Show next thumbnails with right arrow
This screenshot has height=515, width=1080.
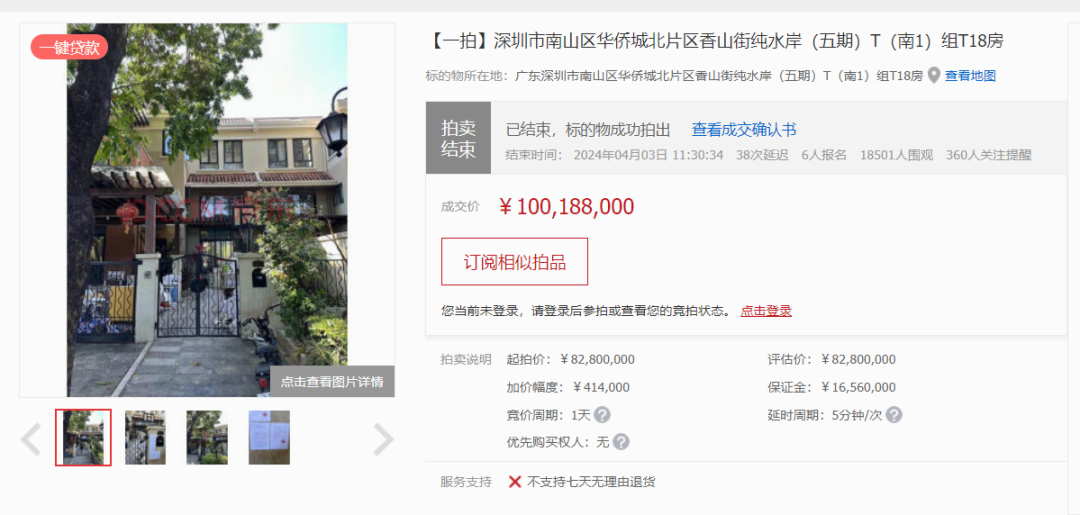383,439
